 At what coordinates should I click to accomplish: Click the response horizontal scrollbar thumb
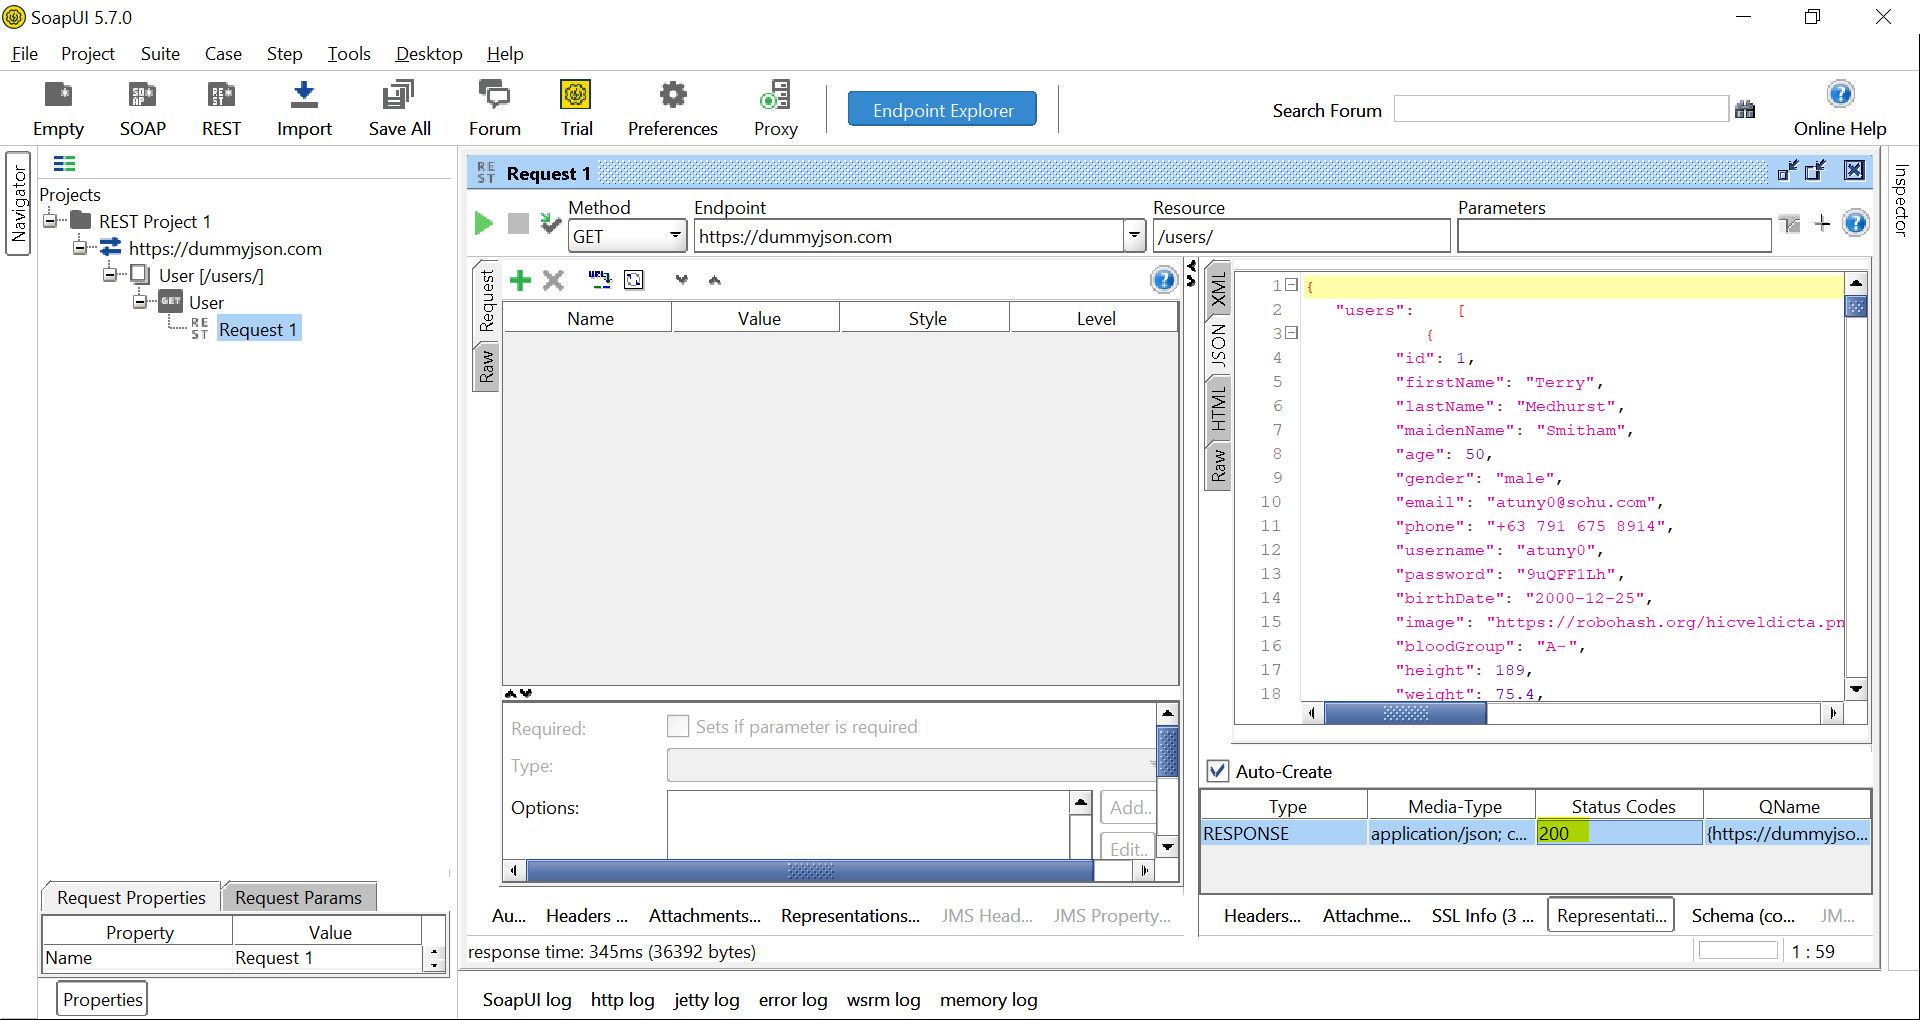pos(1405,713)
